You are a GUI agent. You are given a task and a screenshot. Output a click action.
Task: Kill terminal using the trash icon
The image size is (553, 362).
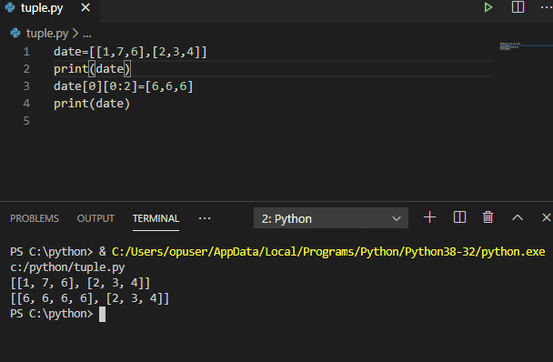coord(488,217)
